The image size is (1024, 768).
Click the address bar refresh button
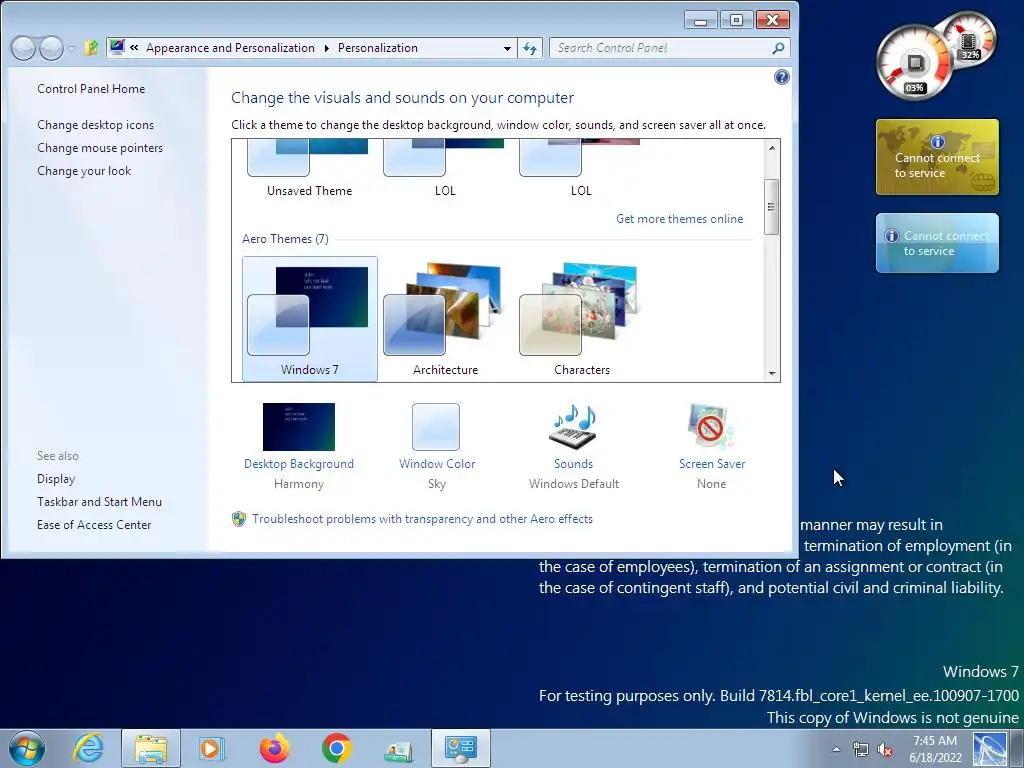click(530, 48)
